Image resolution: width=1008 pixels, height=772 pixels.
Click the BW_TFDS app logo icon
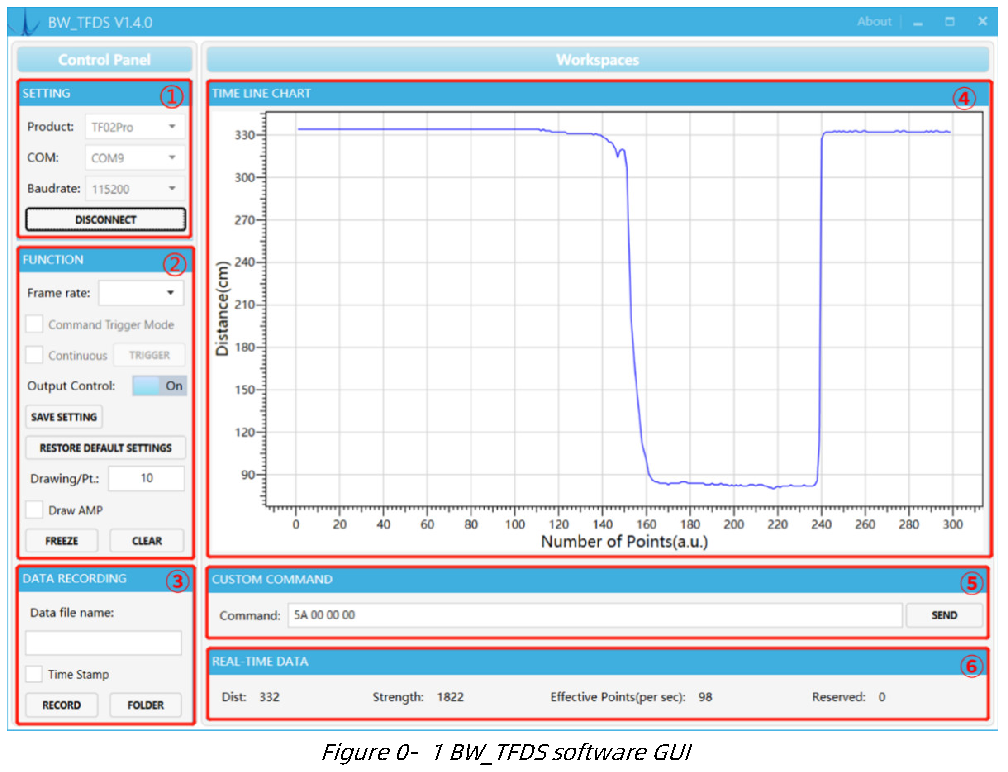click(x=26, y=22)
